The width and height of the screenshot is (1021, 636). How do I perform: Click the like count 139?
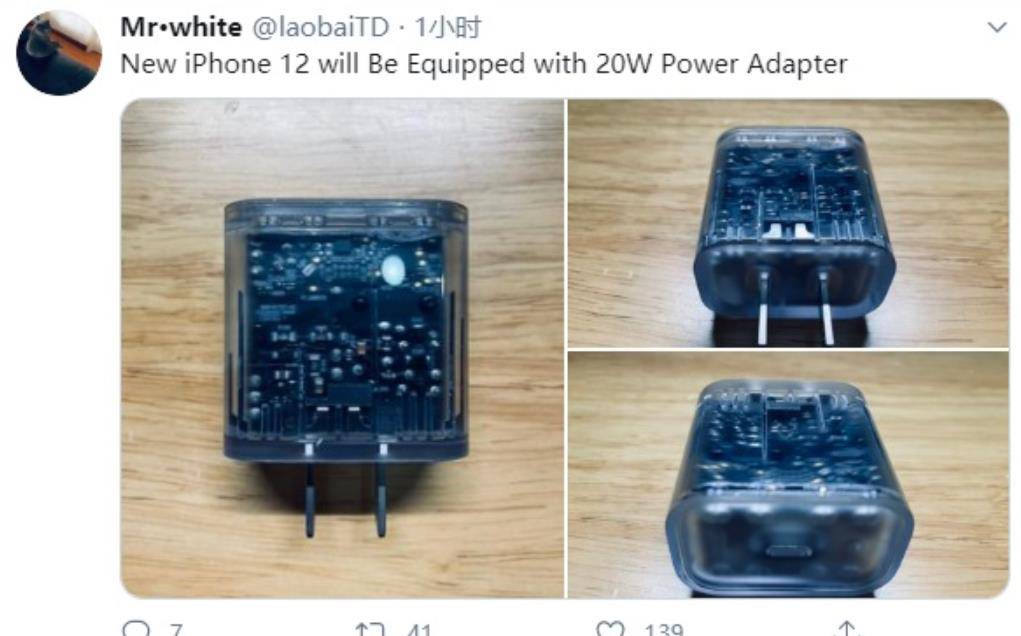(664, 630)
